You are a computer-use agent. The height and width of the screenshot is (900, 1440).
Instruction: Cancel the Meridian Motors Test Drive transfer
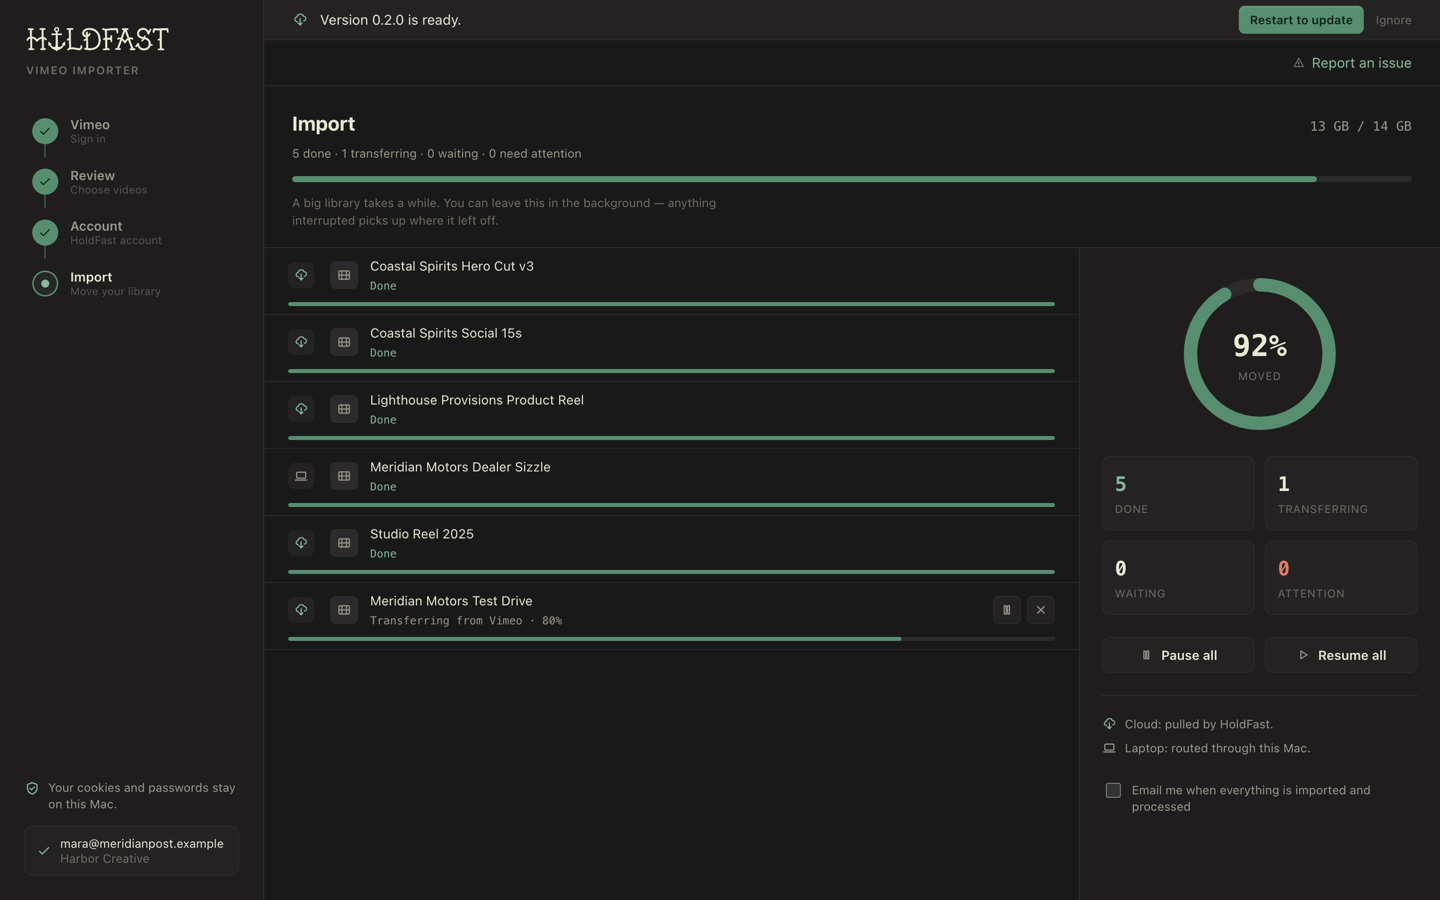click(1040, 610)
